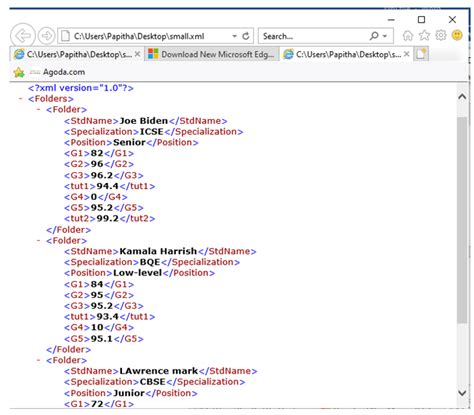Select the Position Senior line
Image resolution: width=474 pixels, height=415 pixels.
[131, 142]
